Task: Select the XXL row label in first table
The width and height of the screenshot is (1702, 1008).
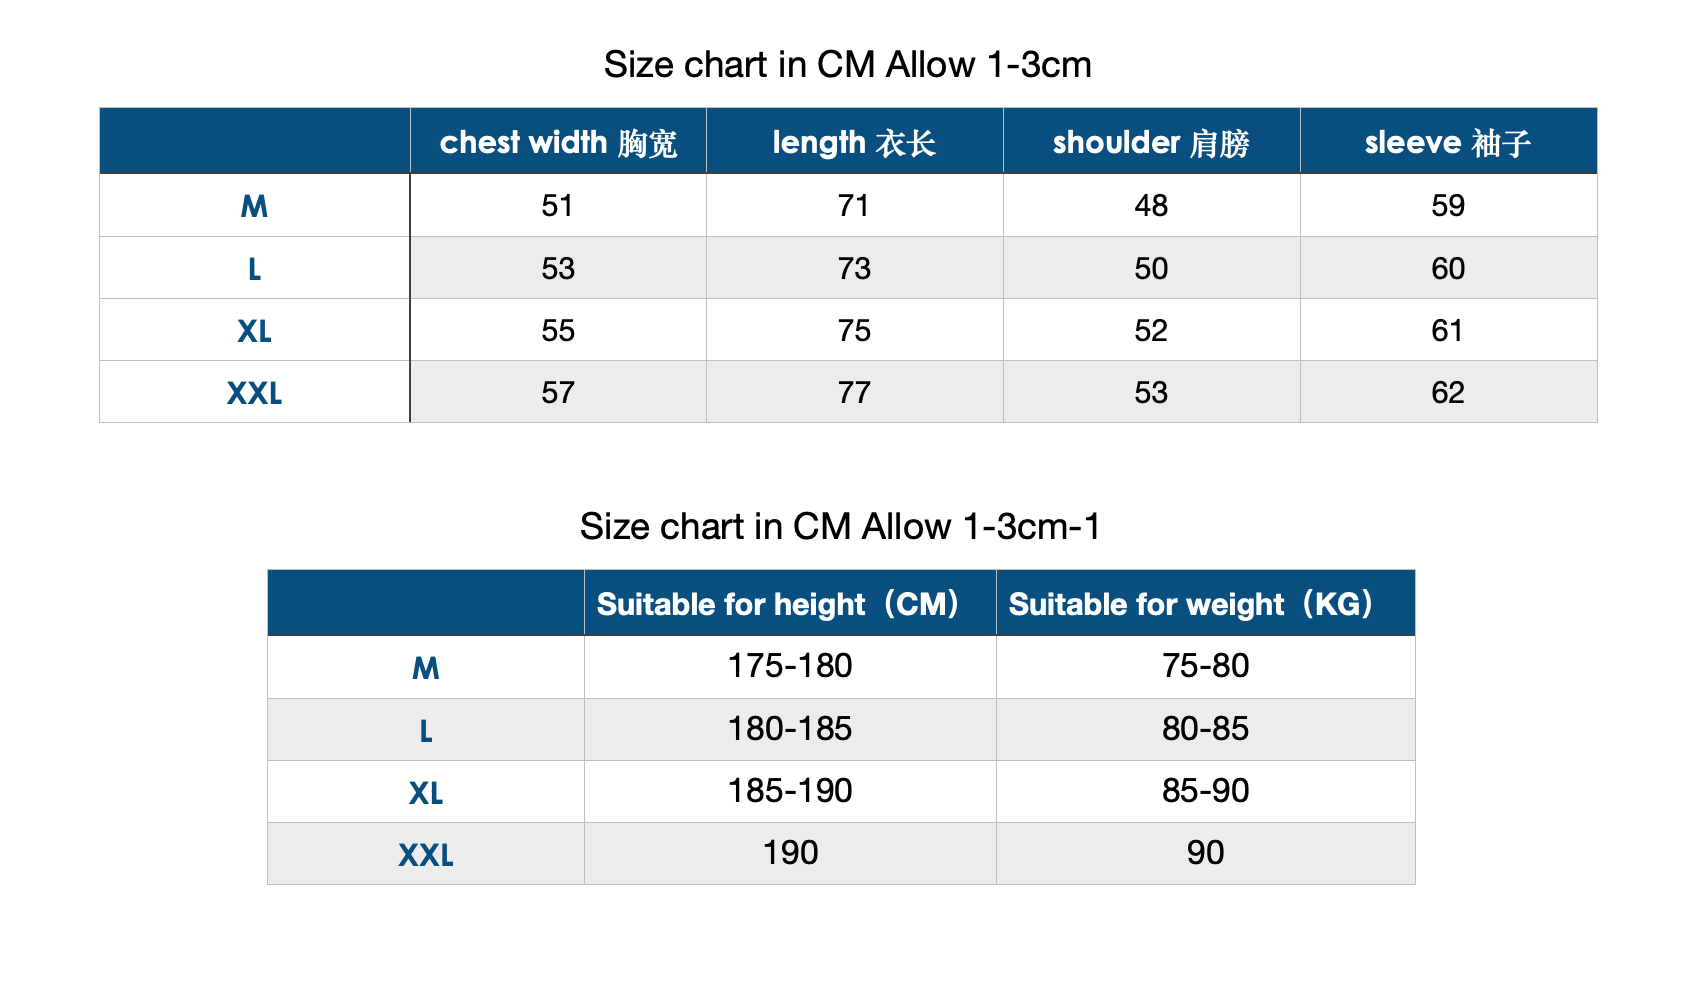Action: [254, 393]
